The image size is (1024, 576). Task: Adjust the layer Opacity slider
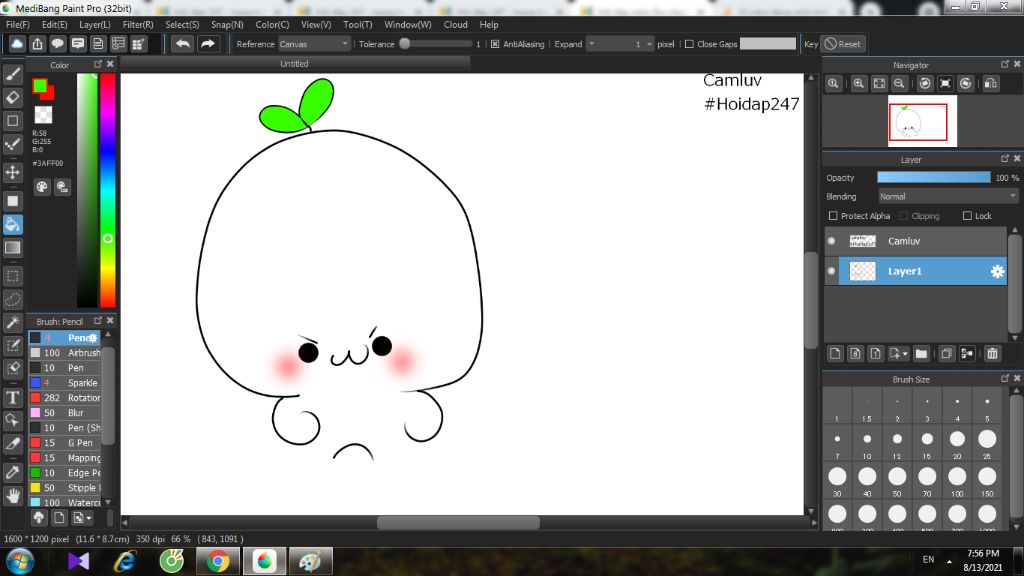(934, 178)
